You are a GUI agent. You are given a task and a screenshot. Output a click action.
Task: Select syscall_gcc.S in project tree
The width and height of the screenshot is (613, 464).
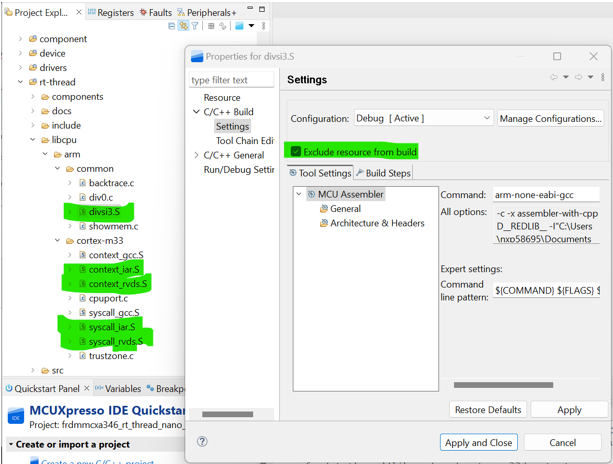coord(114,313)
